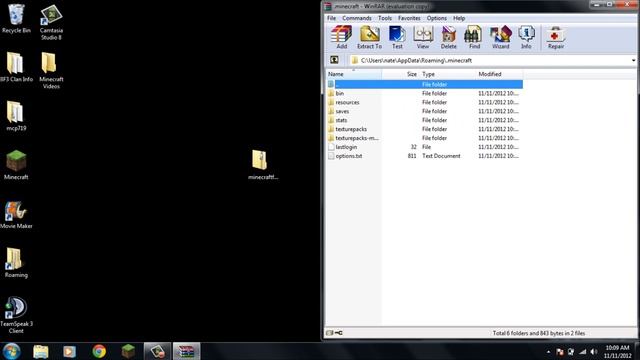Click the Repair archive icon
640x360 pixels.
556,37
